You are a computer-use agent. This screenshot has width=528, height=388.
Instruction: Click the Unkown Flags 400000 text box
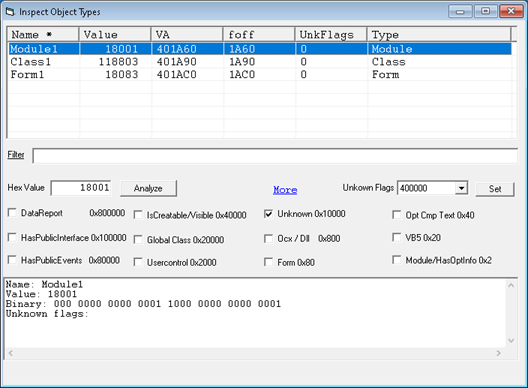click(427, 188)
